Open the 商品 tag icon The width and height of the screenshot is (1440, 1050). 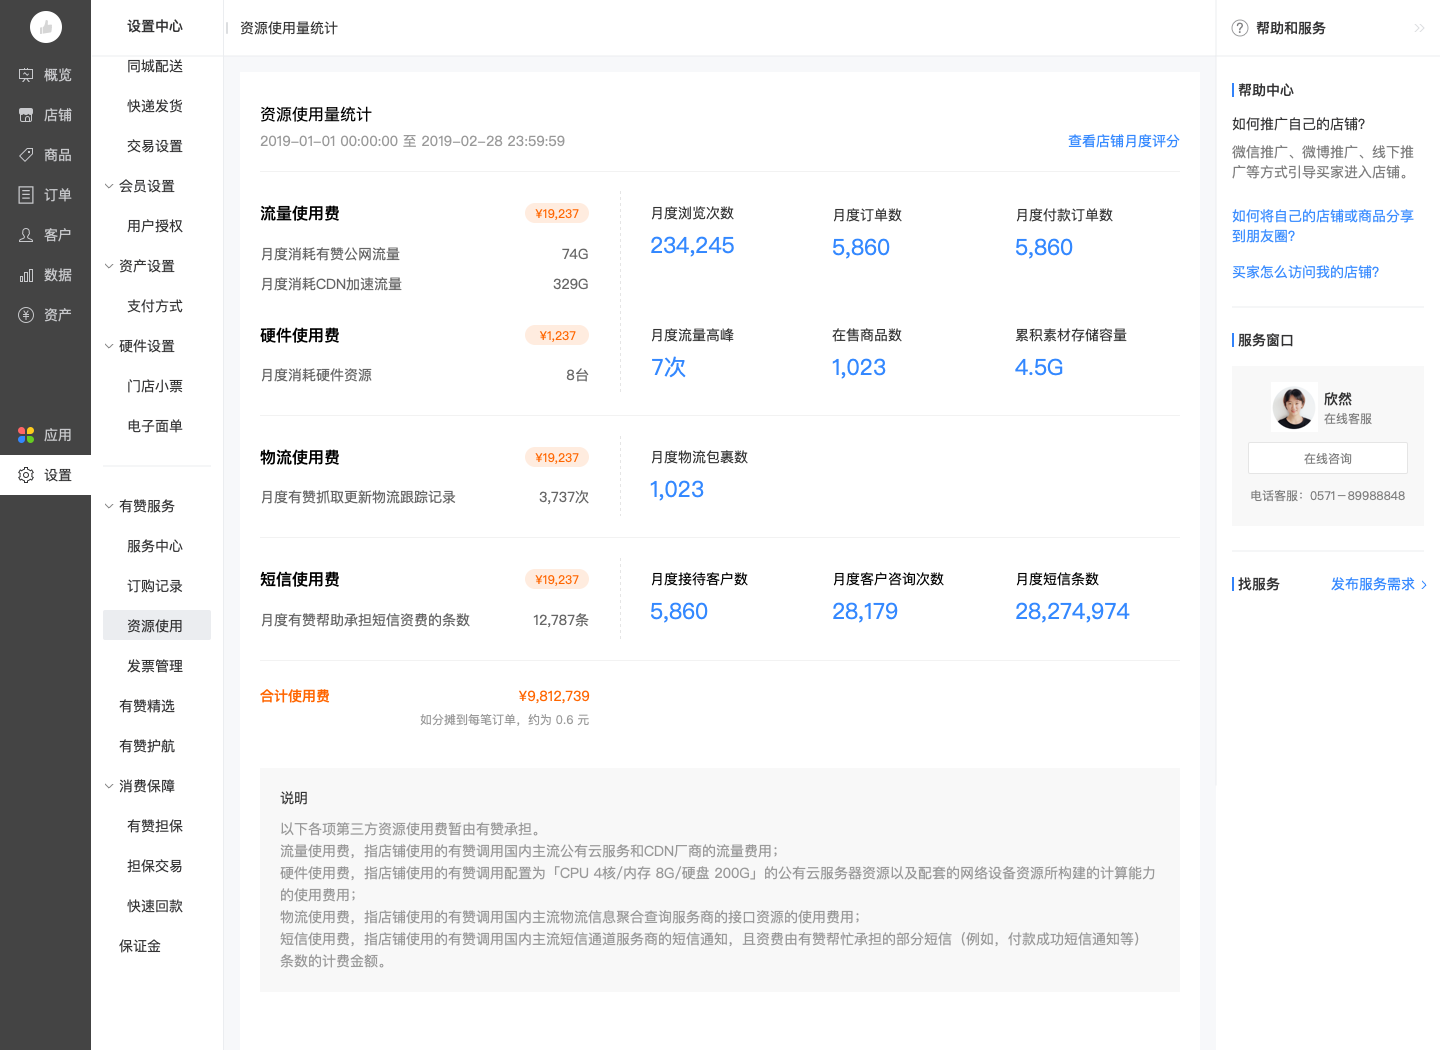(x=26, y=155)
